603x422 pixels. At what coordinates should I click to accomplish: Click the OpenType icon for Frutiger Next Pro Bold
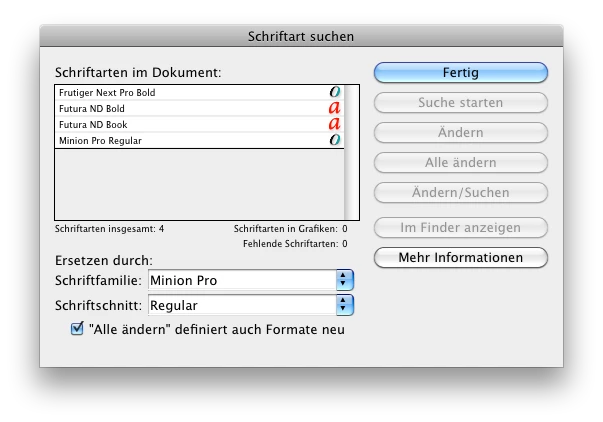click(335, 92)
